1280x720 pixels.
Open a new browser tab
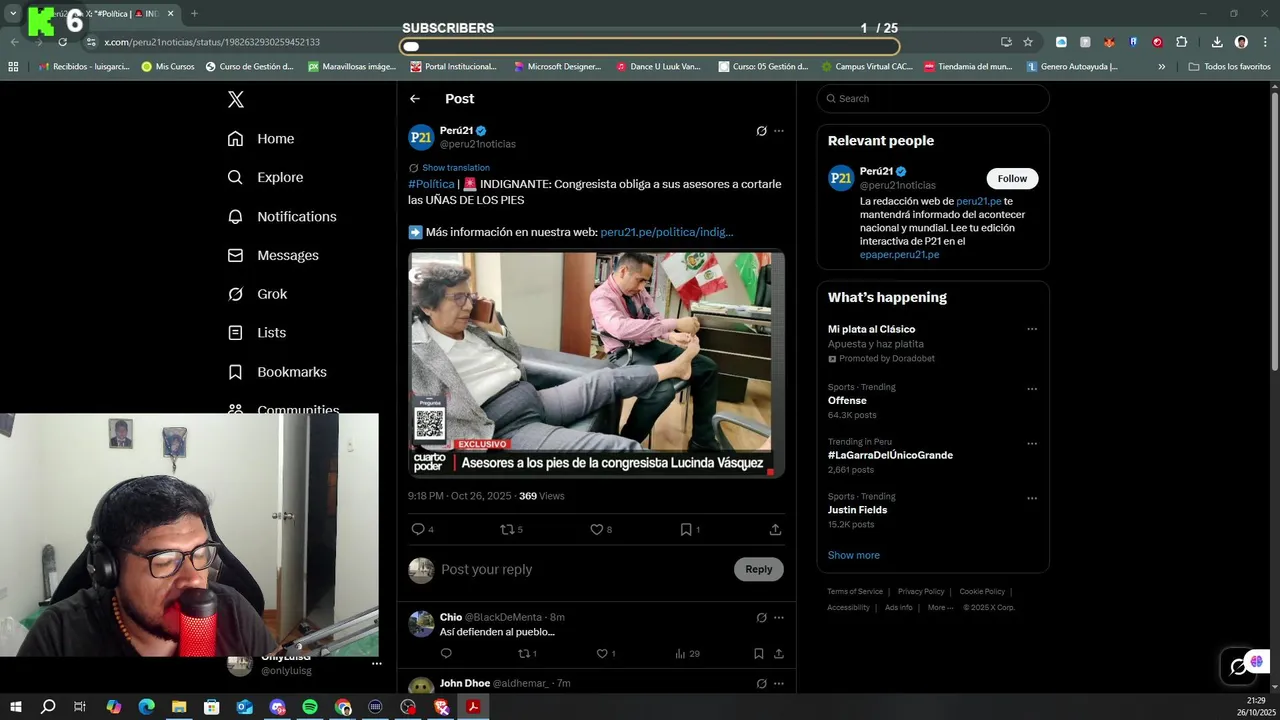pos(194,14)
